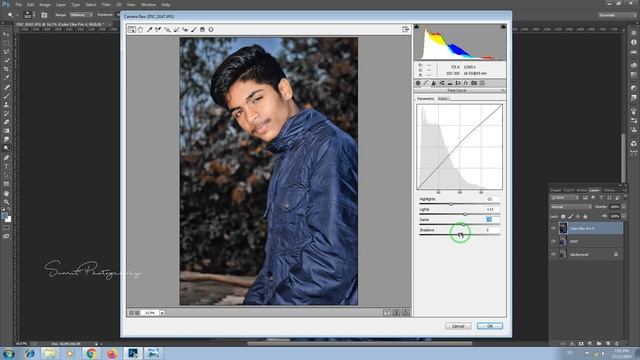Viewport: 640px width, 360px height.
Task: Select the Background layer in Layers panel
Action: [587, 254]
